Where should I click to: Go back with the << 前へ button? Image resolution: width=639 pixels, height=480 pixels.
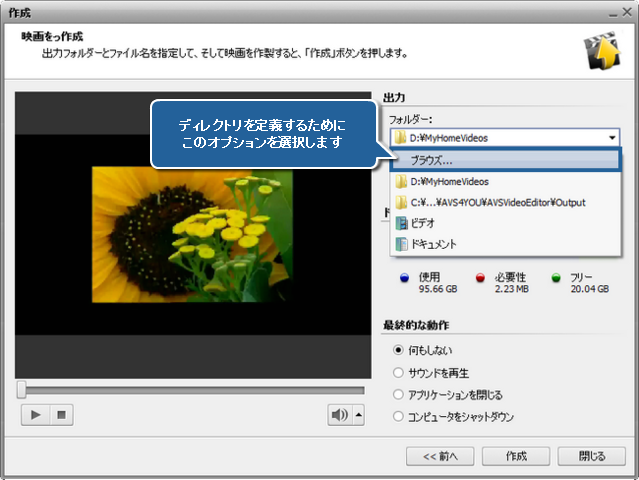point(440,456)
